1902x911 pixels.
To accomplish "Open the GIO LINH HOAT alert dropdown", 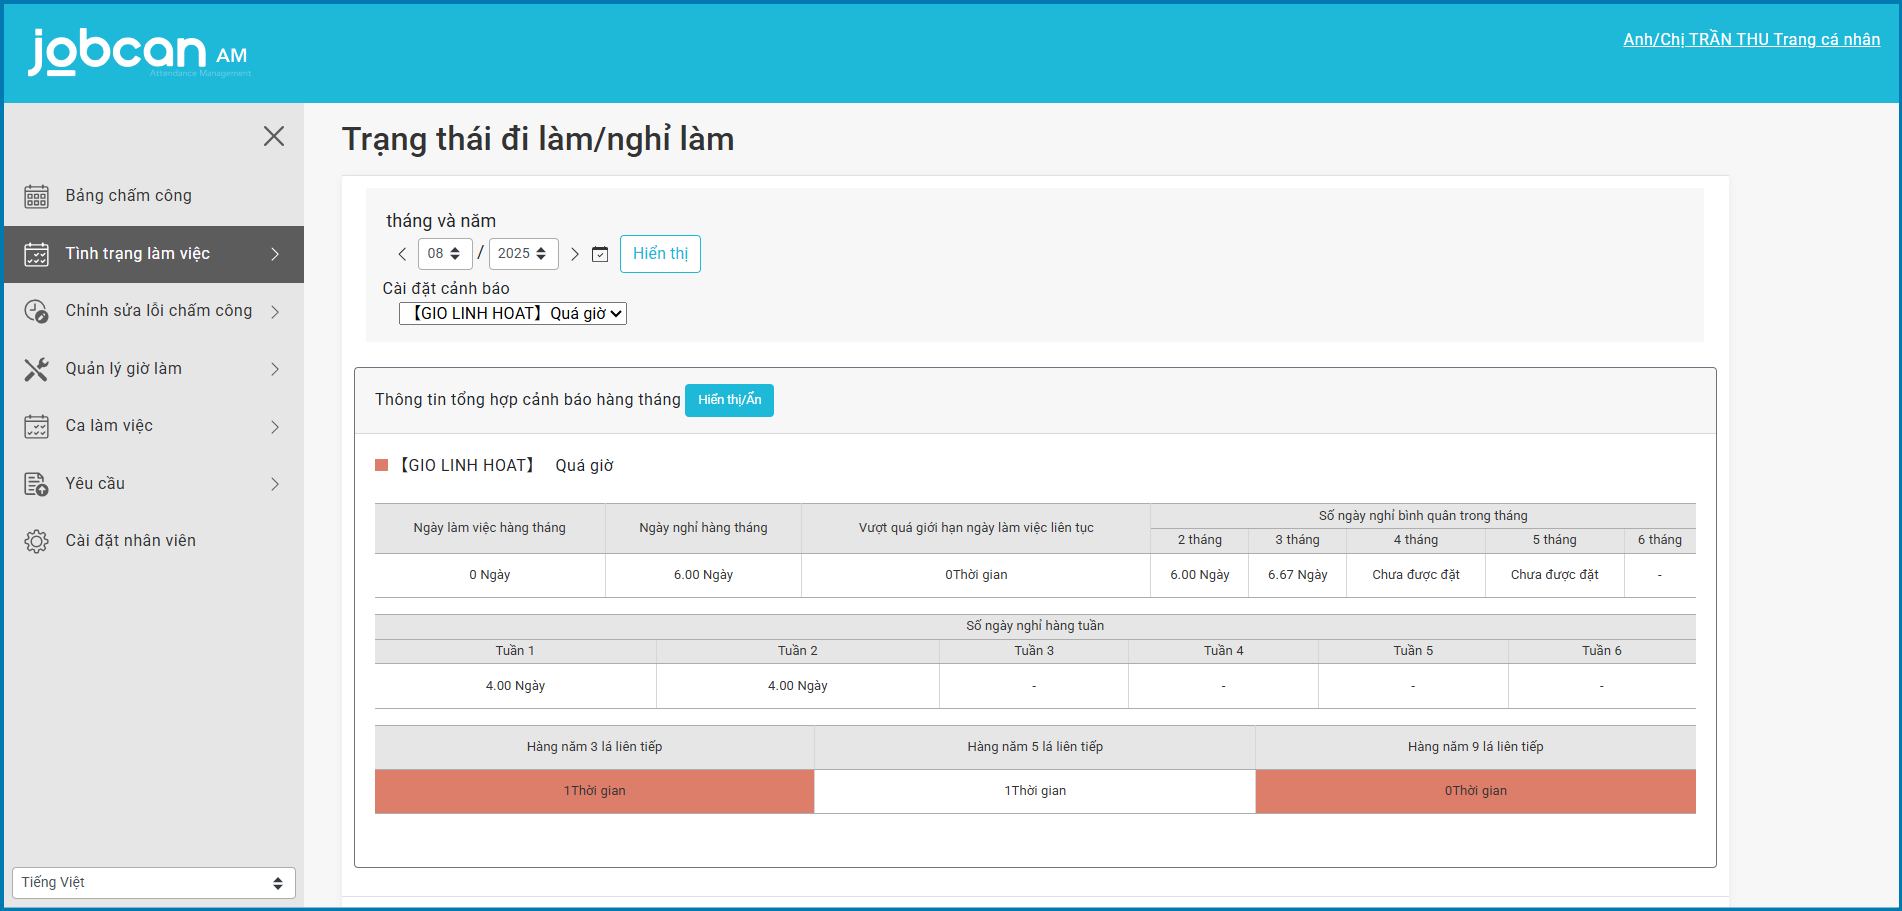I will click(x=513, y=314).
